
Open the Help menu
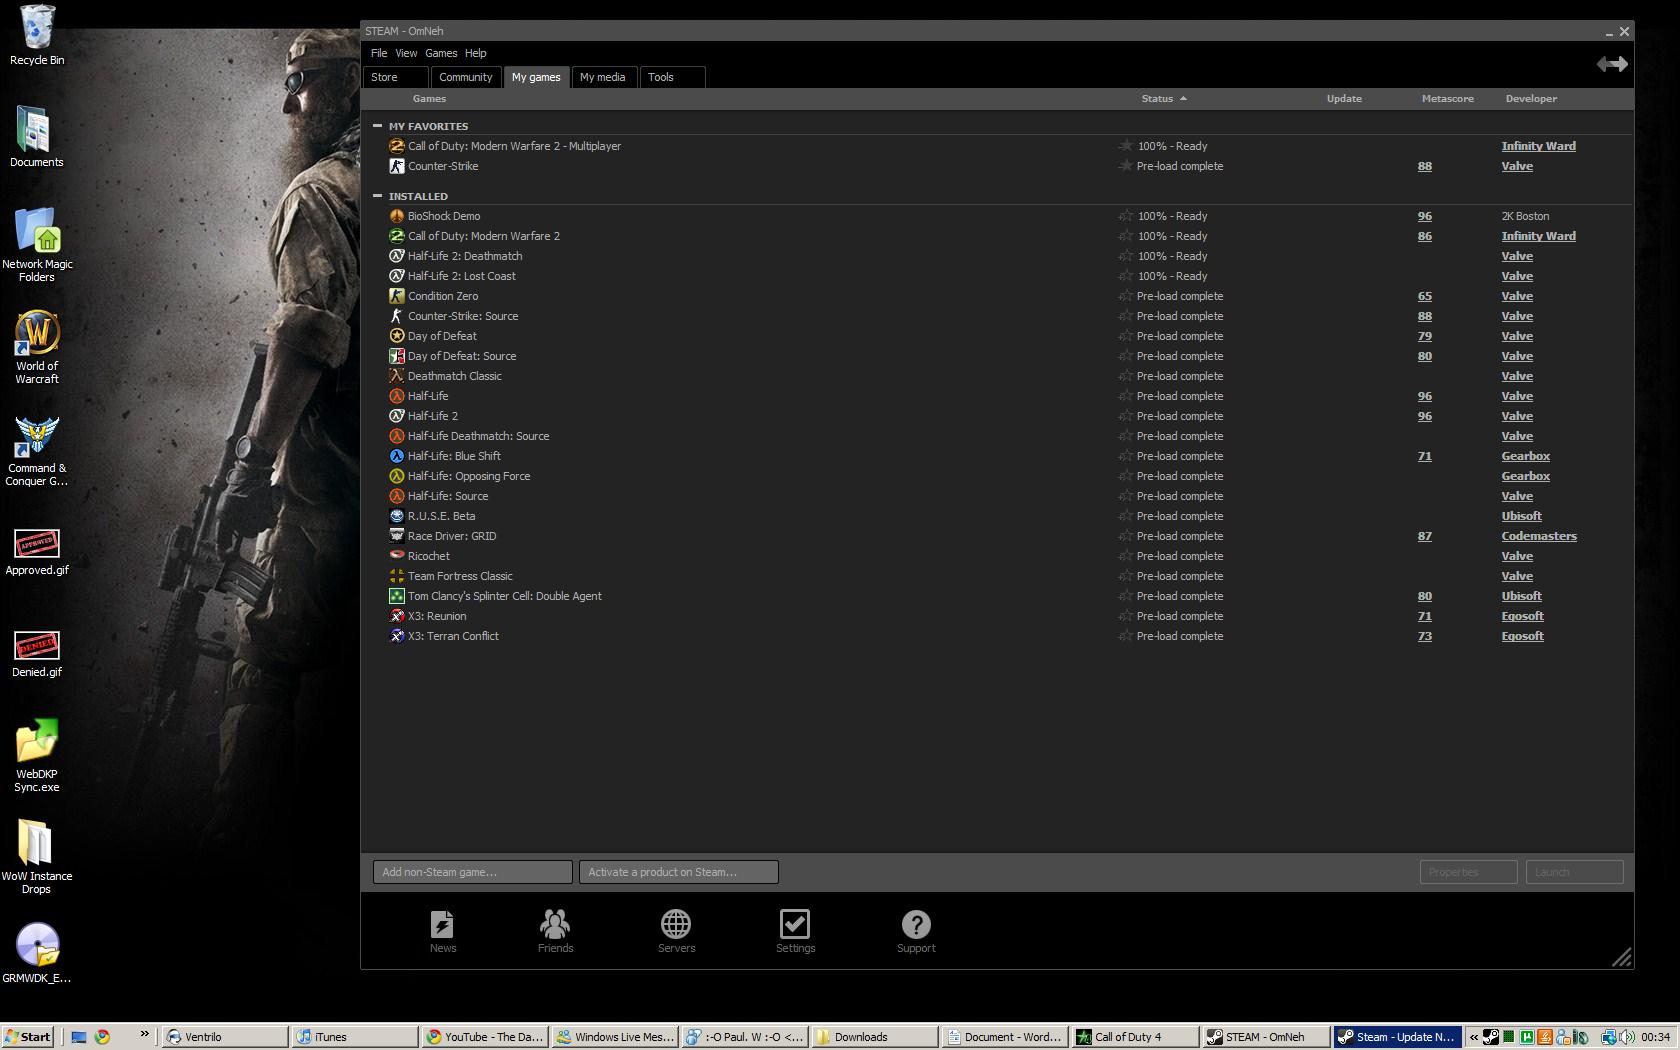coord(476,53)
